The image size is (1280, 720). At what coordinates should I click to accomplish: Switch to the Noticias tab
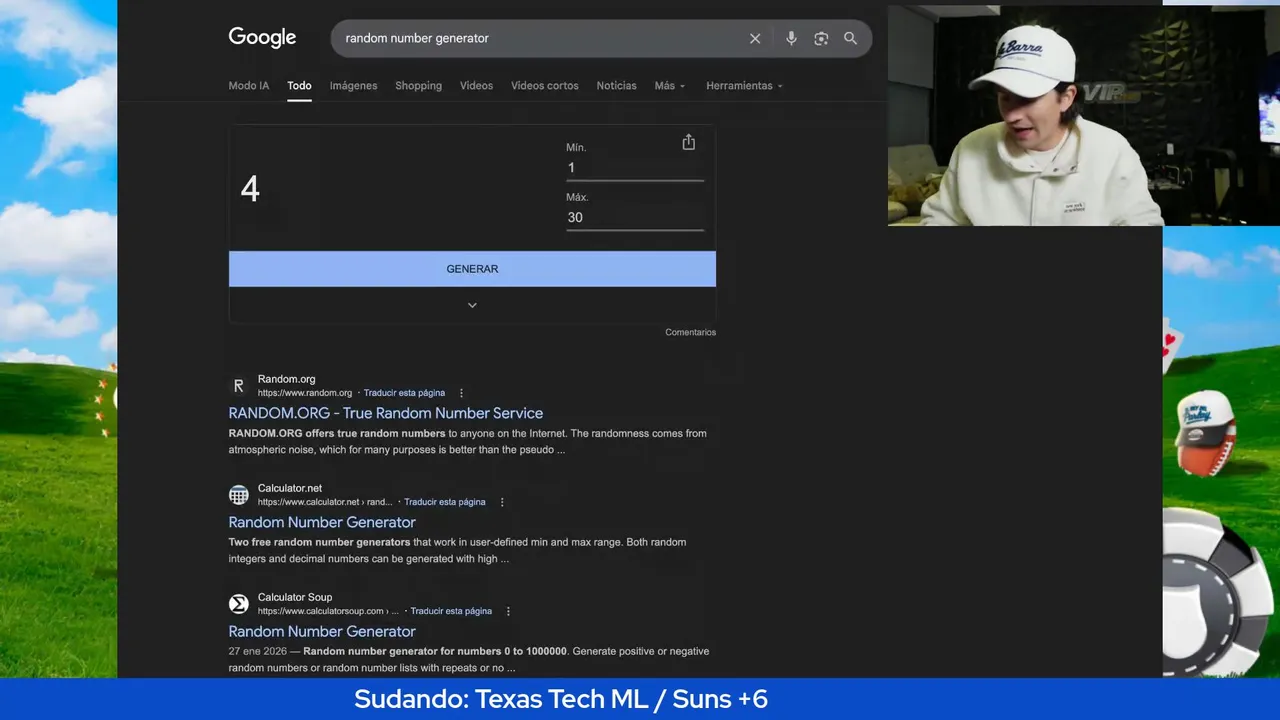click(x=616, y=86)
